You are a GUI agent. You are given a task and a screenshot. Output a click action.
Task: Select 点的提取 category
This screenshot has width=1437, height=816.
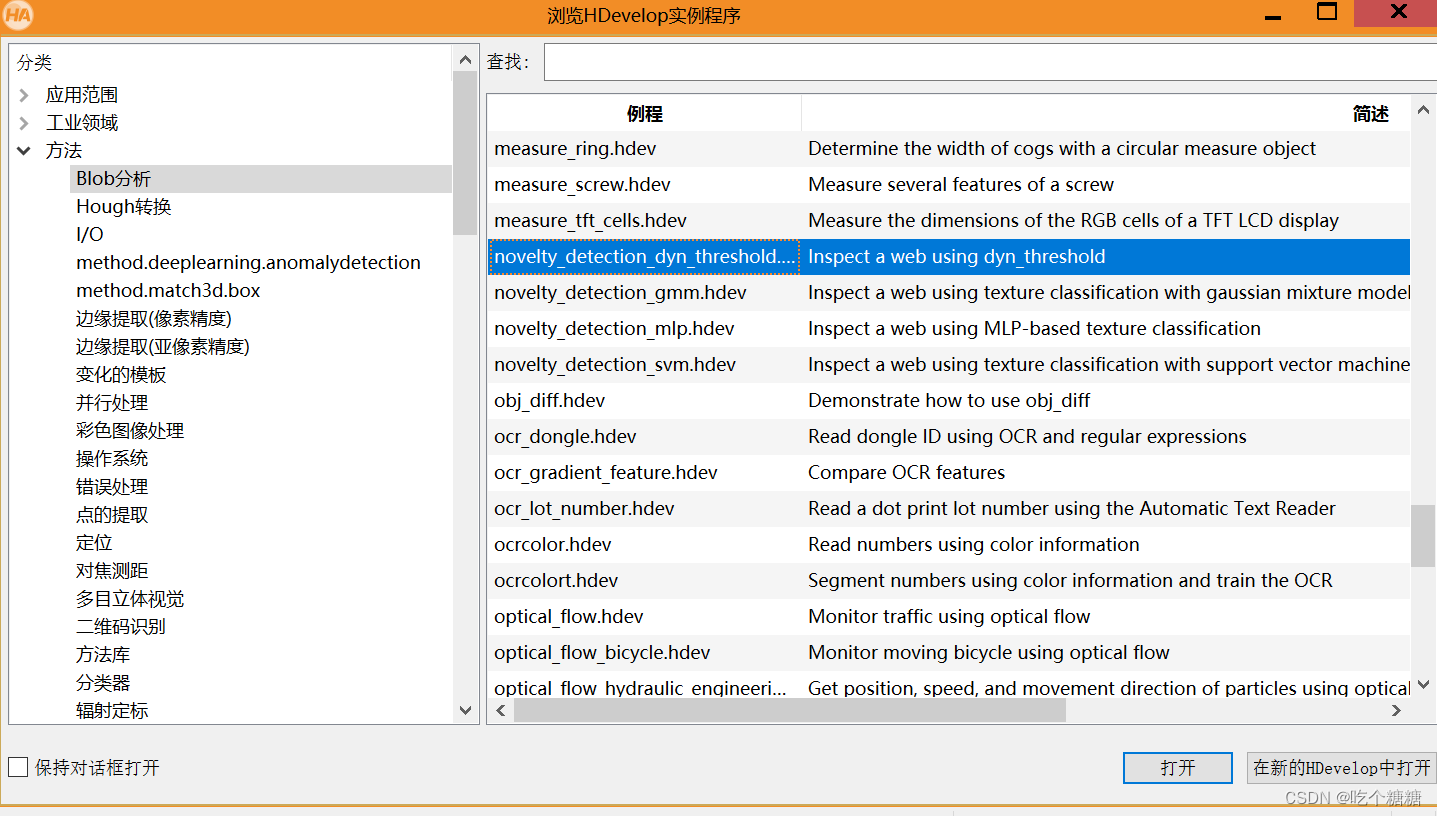pos(112,515)
